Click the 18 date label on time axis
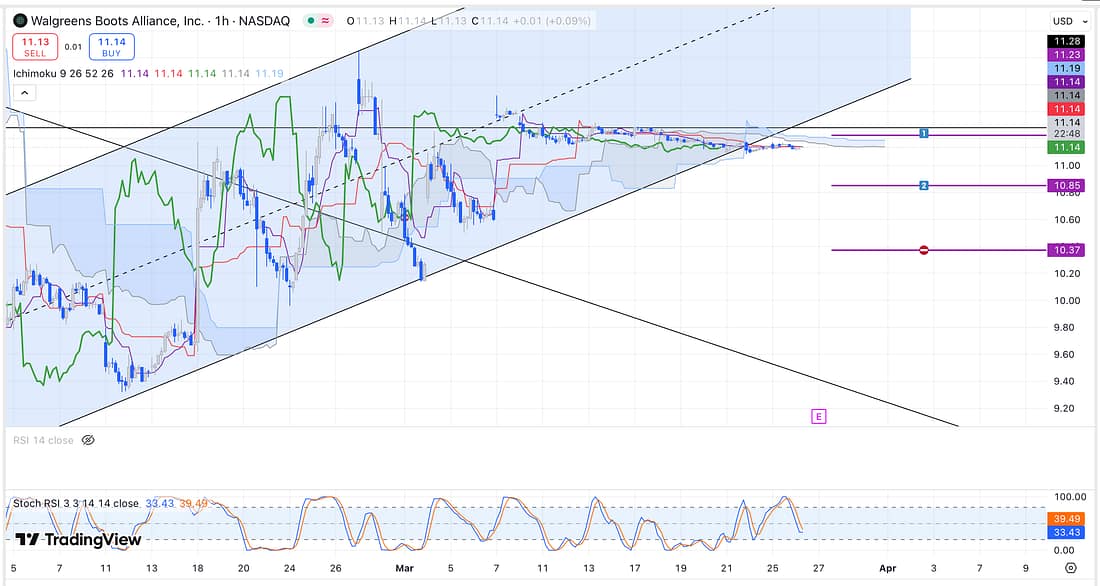 [x=198, y=568]
